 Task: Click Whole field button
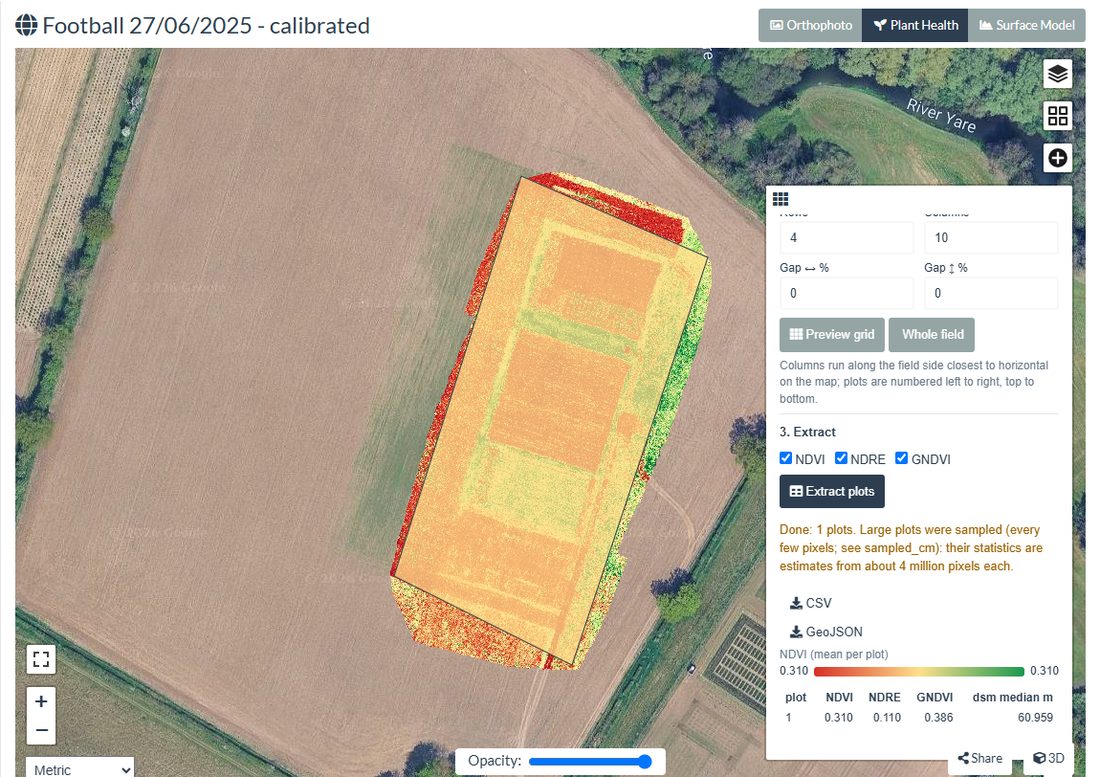click(x=932, y=335)
